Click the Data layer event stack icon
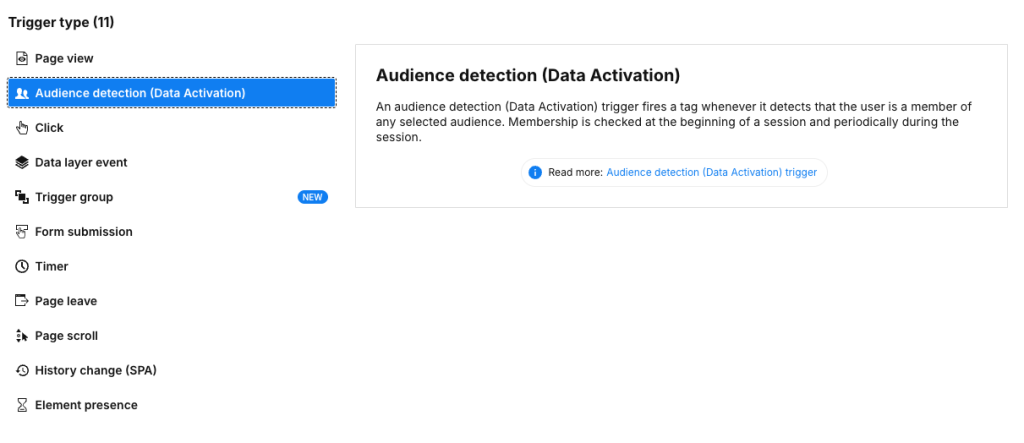1024x443 pixels. click(x=22, y=163)
